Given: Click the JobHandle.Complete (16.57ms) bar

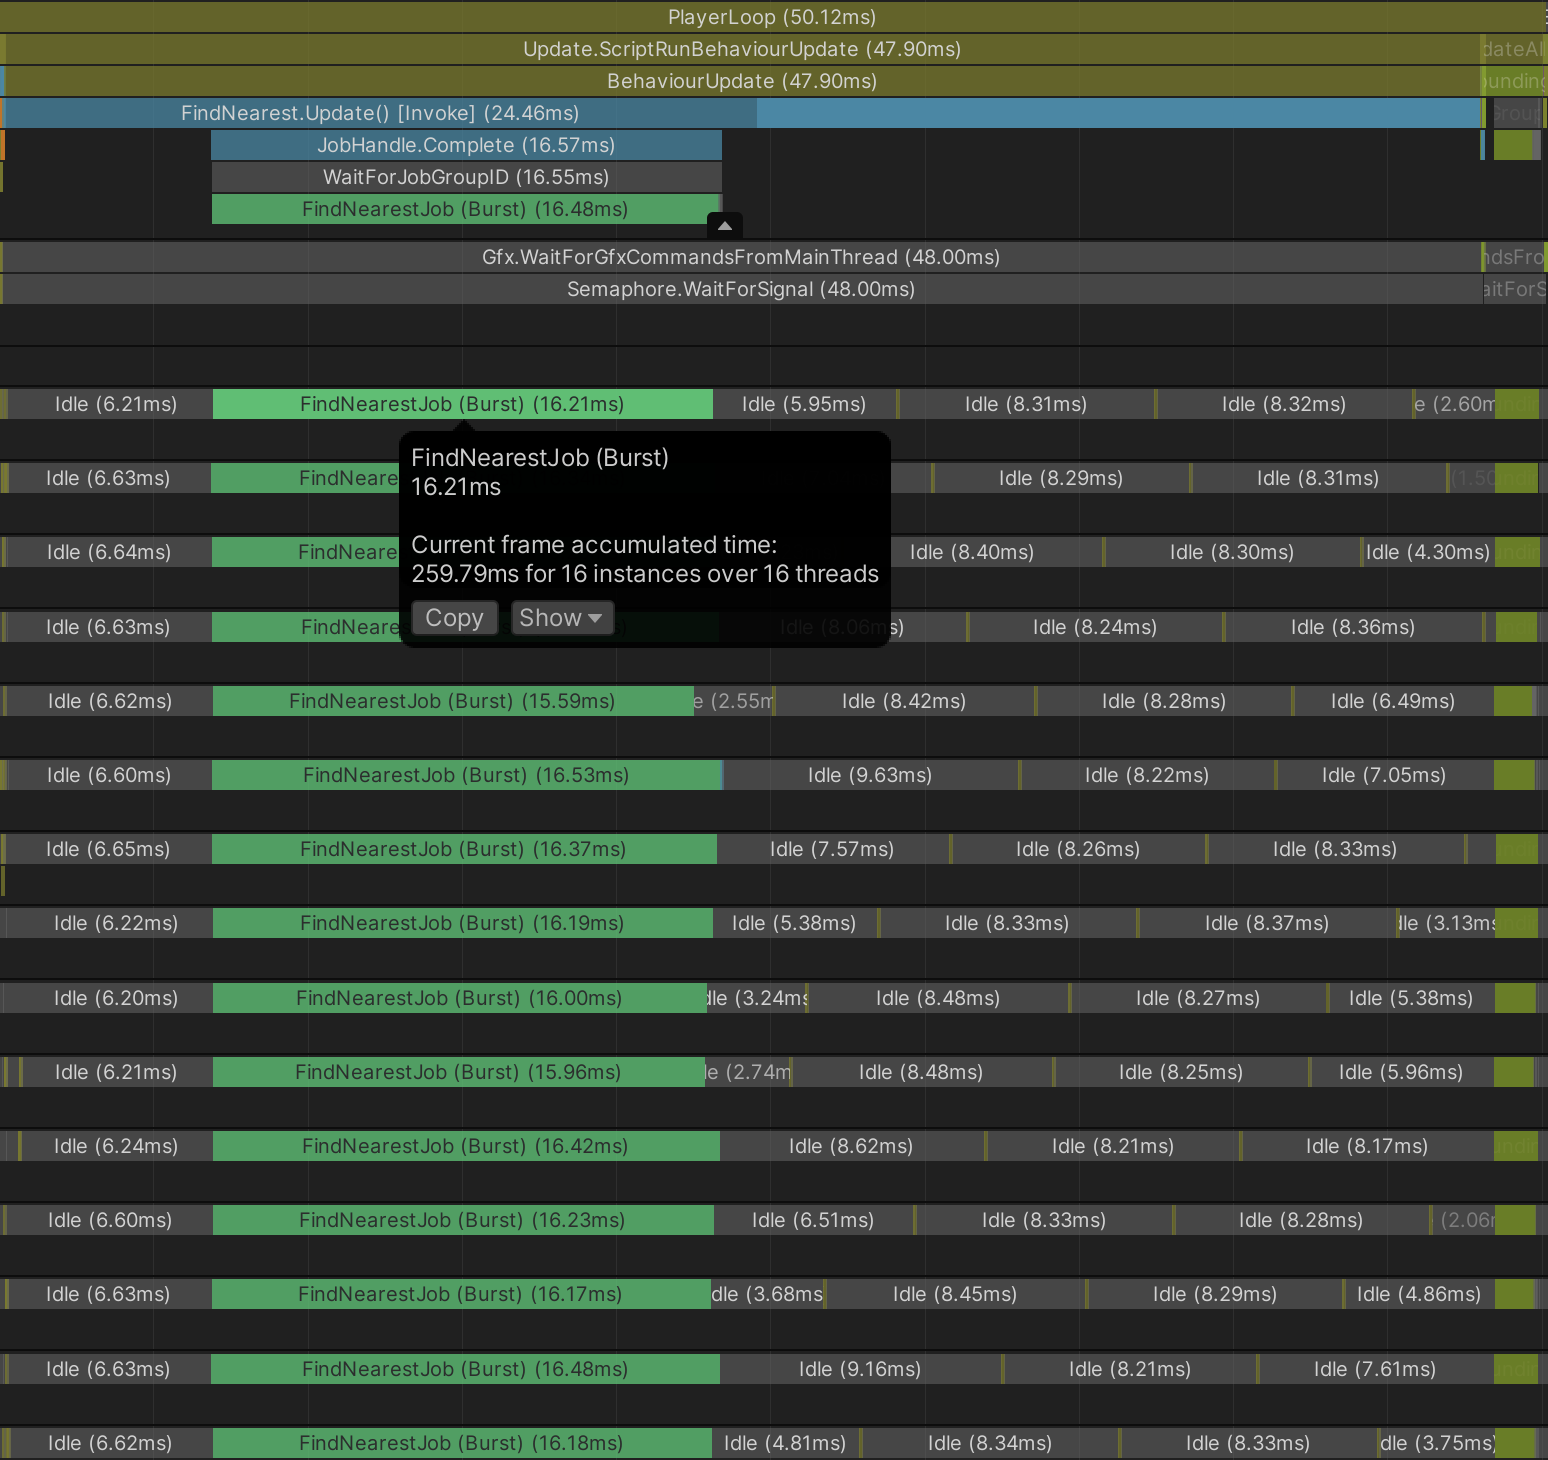Looking at the screenshot, I should point(466,145).
